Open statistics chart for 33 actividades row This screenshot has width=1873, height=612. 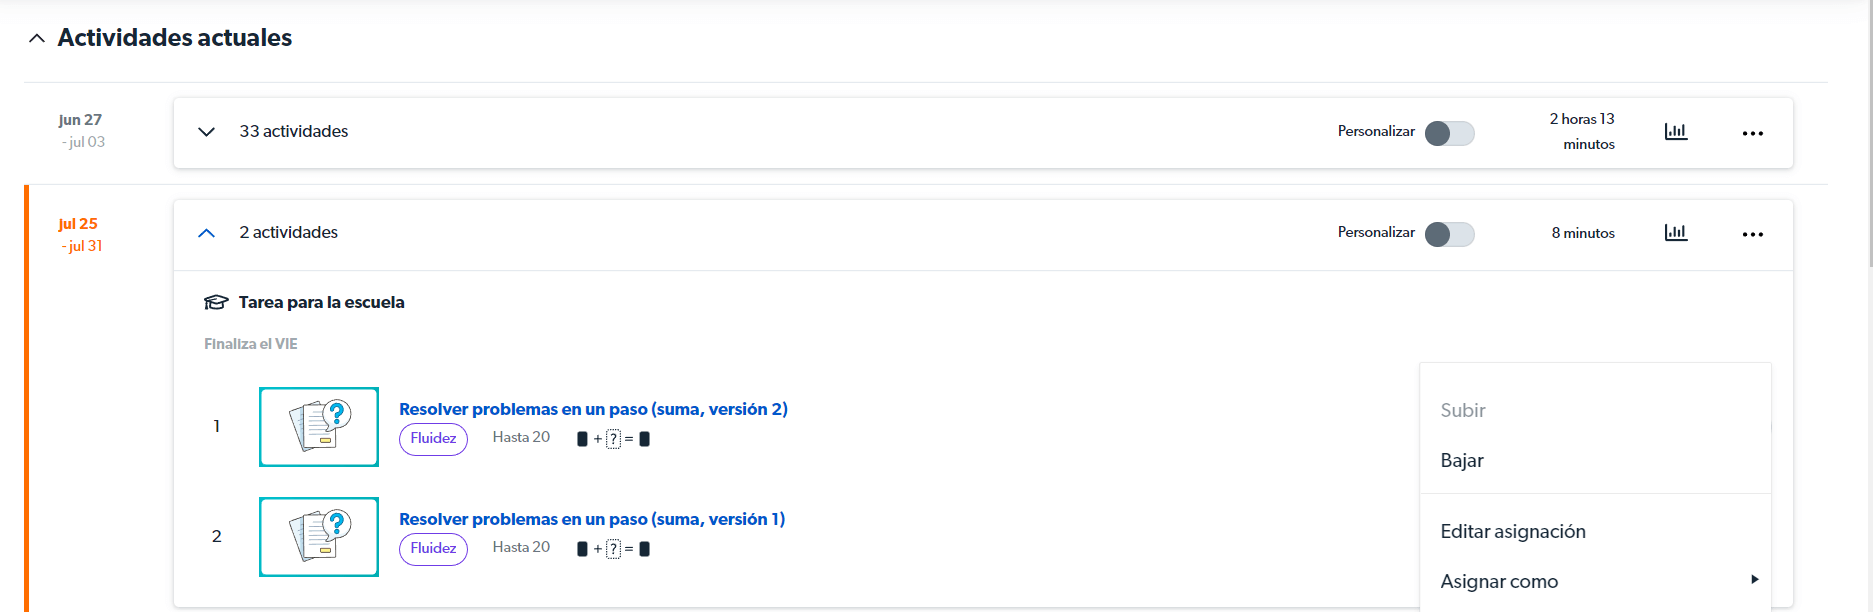[1675, 132]
